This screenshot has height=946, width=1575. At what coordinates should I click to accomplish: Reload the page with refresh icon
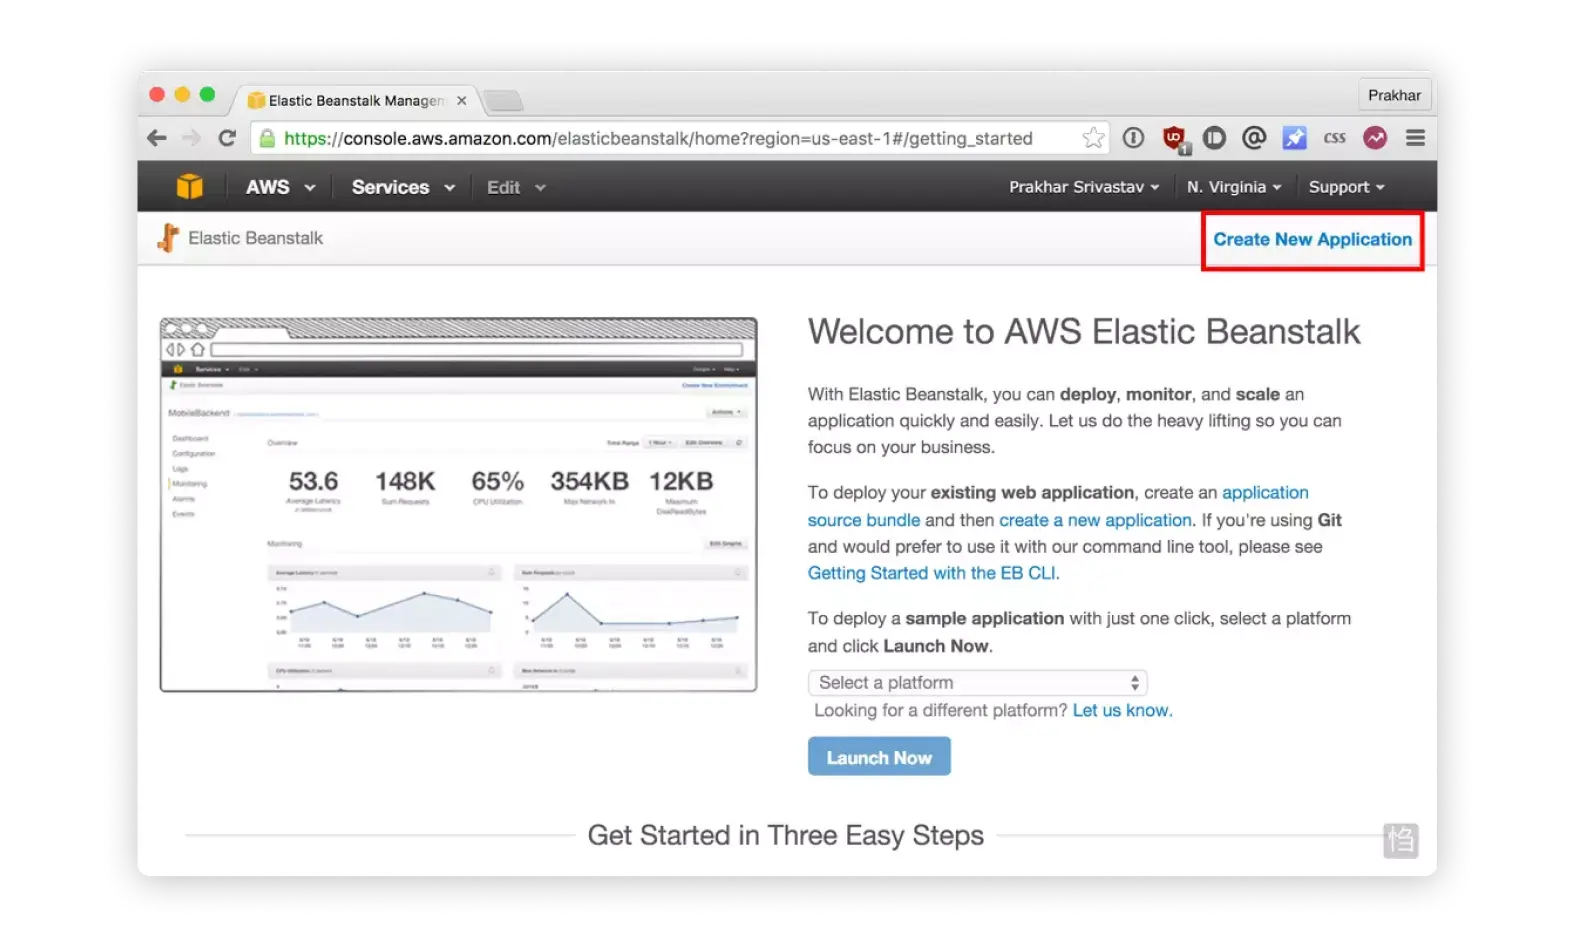click(227, 138)
